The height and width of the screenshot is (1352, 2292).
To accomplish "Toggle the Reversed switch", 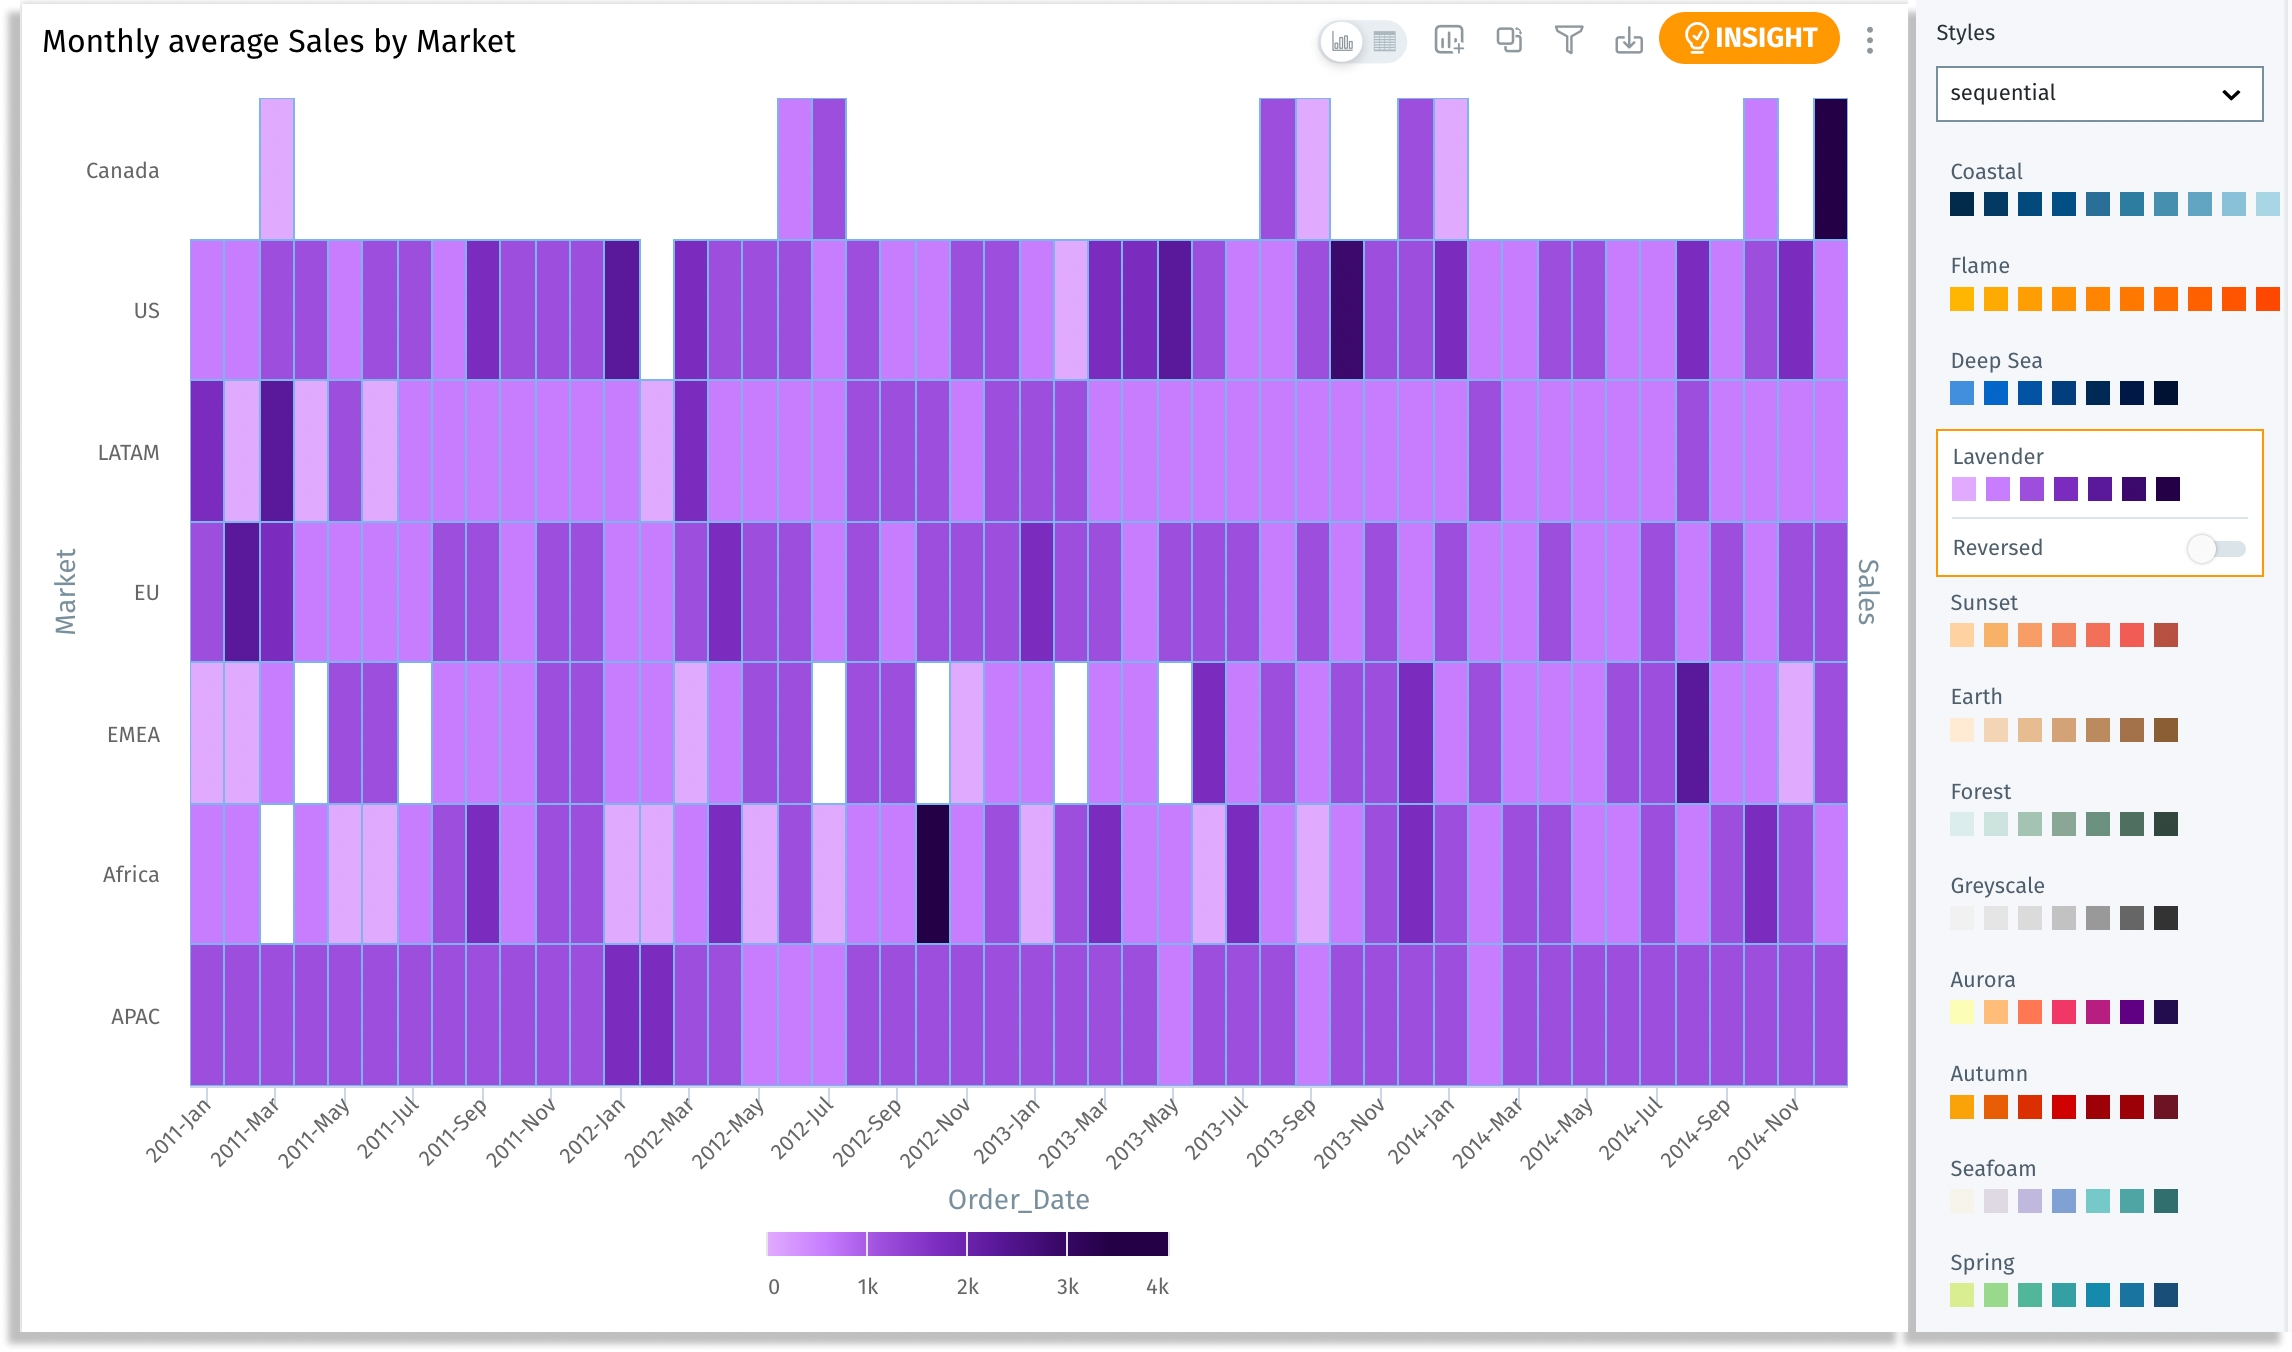I will [2215, 548].
